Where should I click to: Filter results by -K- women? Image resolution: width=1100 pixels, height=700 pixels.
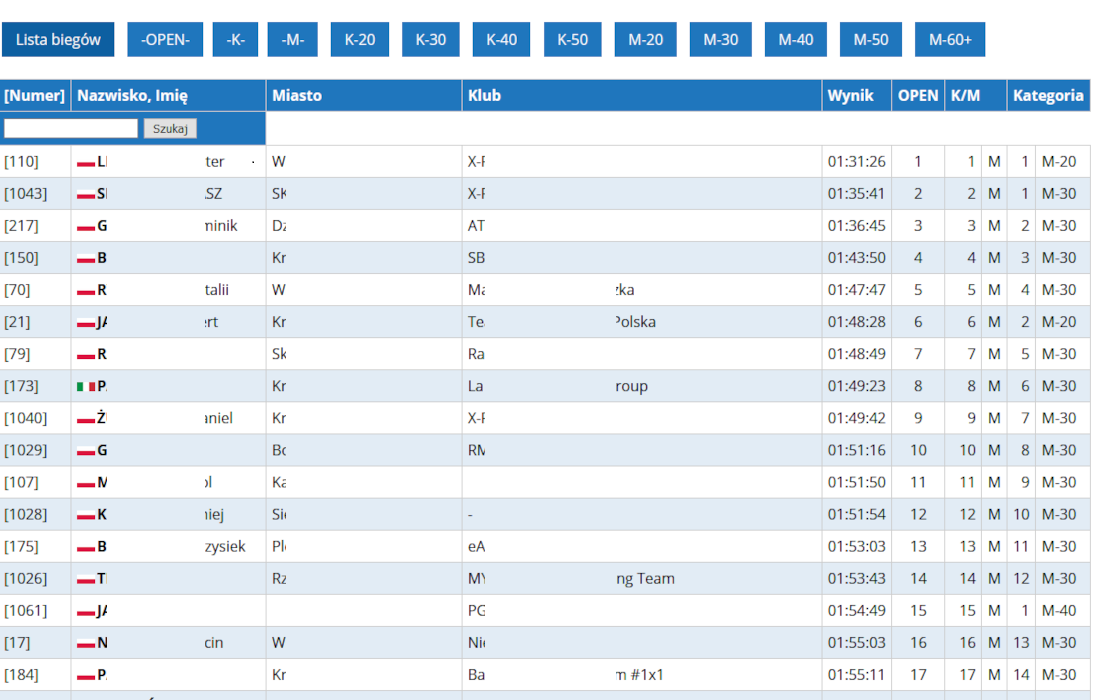(235, 39)
